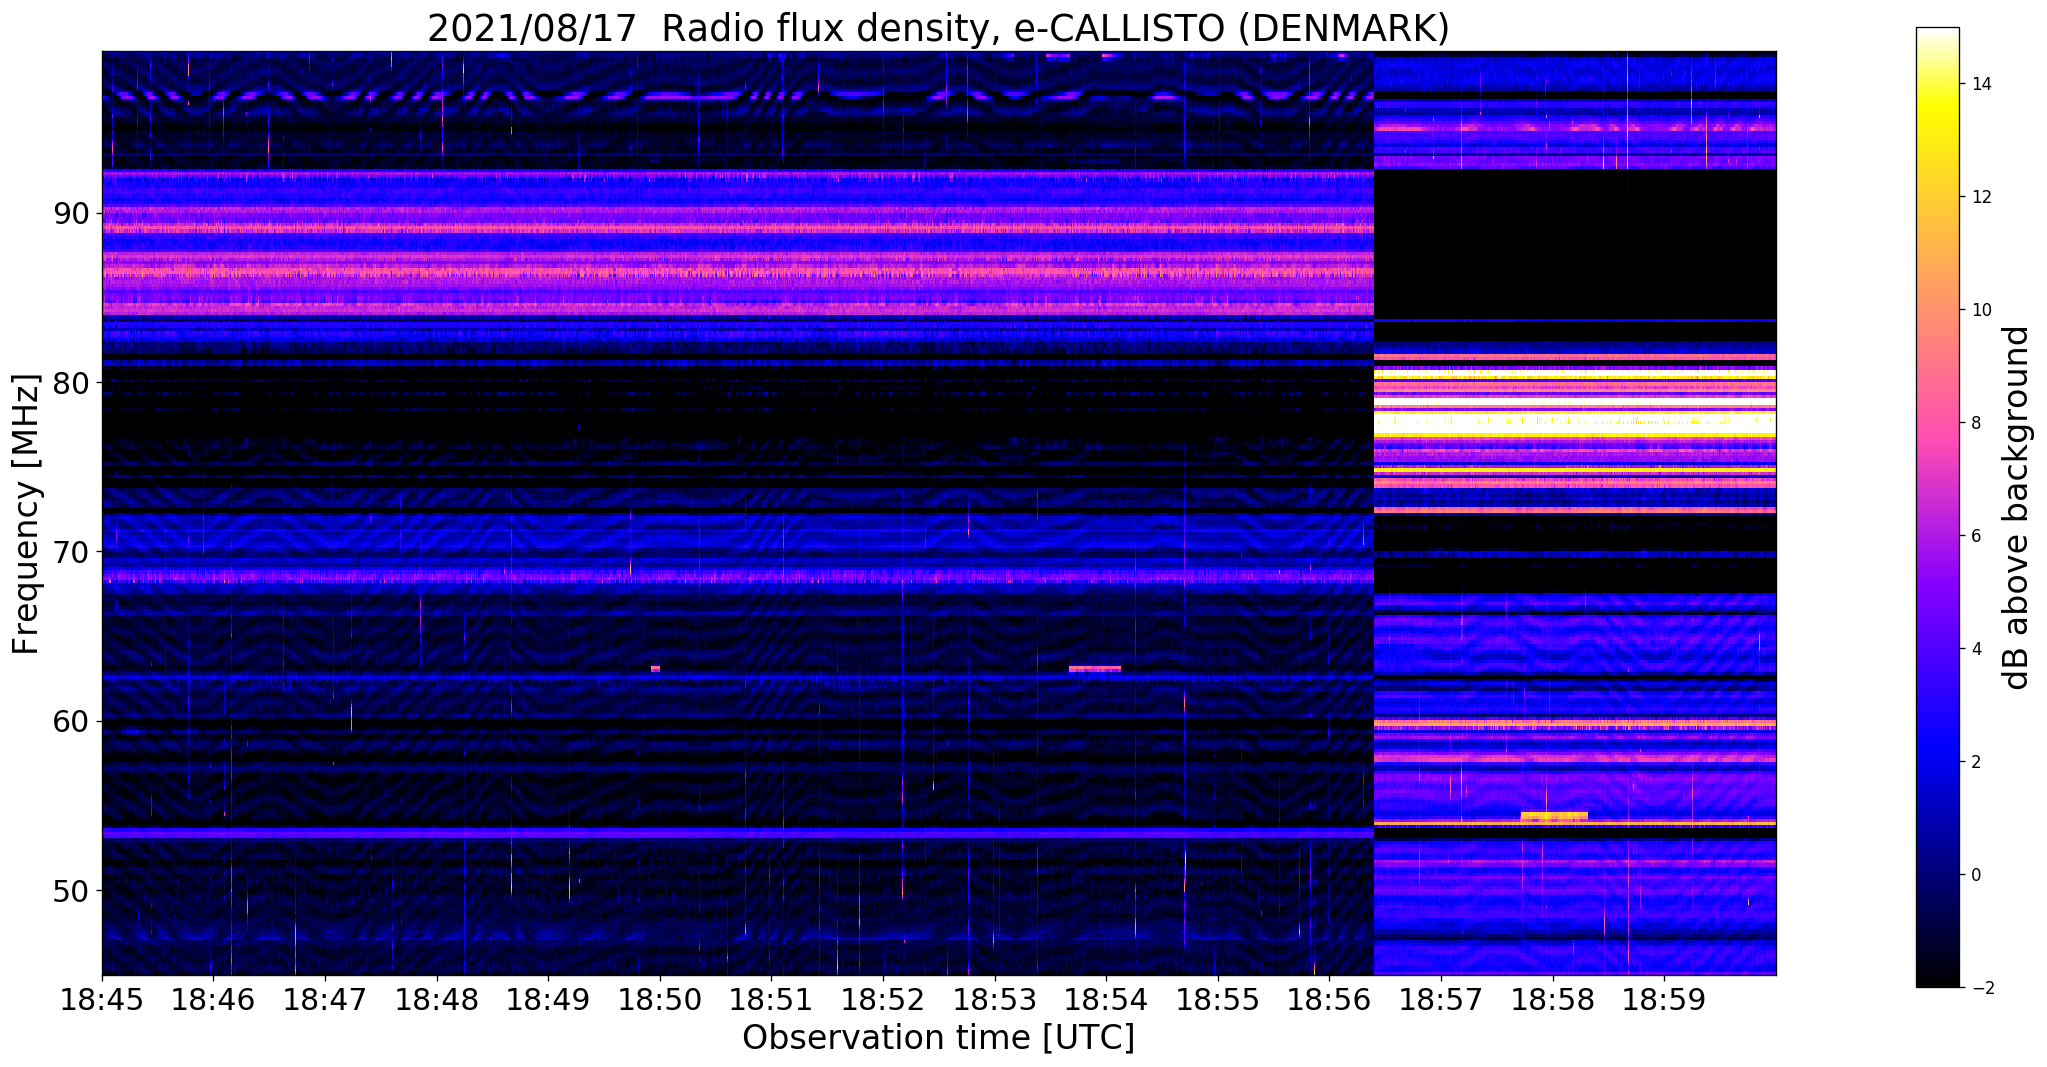Click the 90 MHz frequency tick label
Screen dimensions: 2047x1067
[72, 214]
